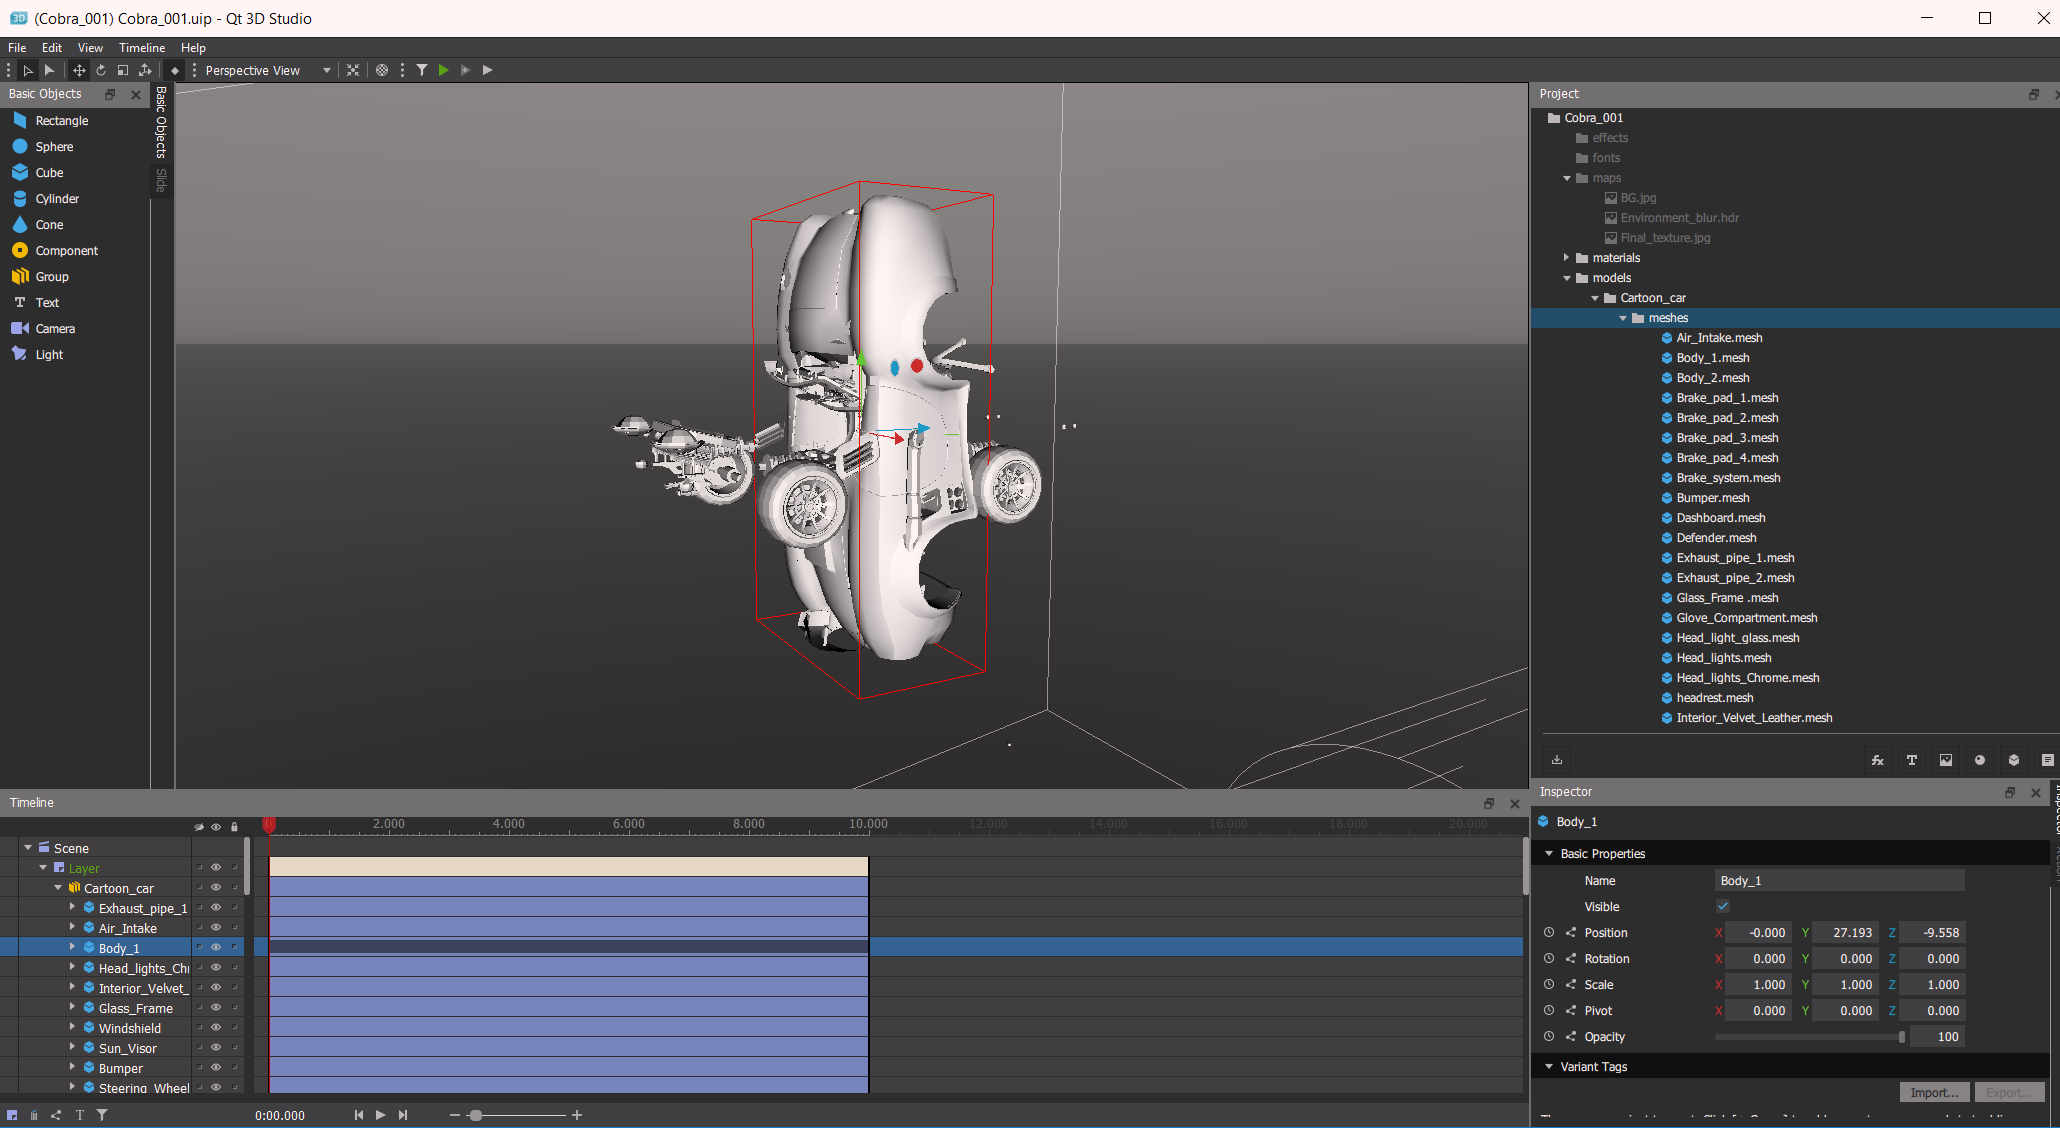
Task: Click the Opacity slider handle
Action: click(1901, 1037)
